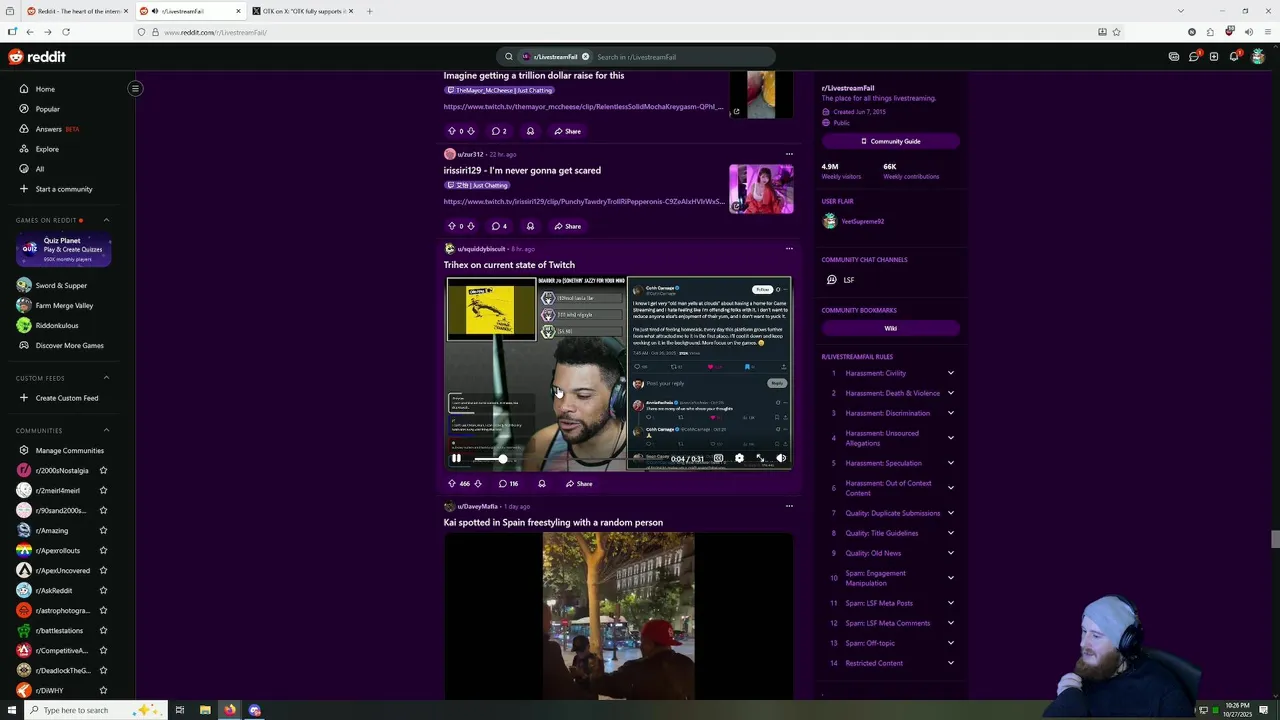Favorite r/DIWHY with its star
The width and height of the screenshot is (1280, 720).
[103, 690]
